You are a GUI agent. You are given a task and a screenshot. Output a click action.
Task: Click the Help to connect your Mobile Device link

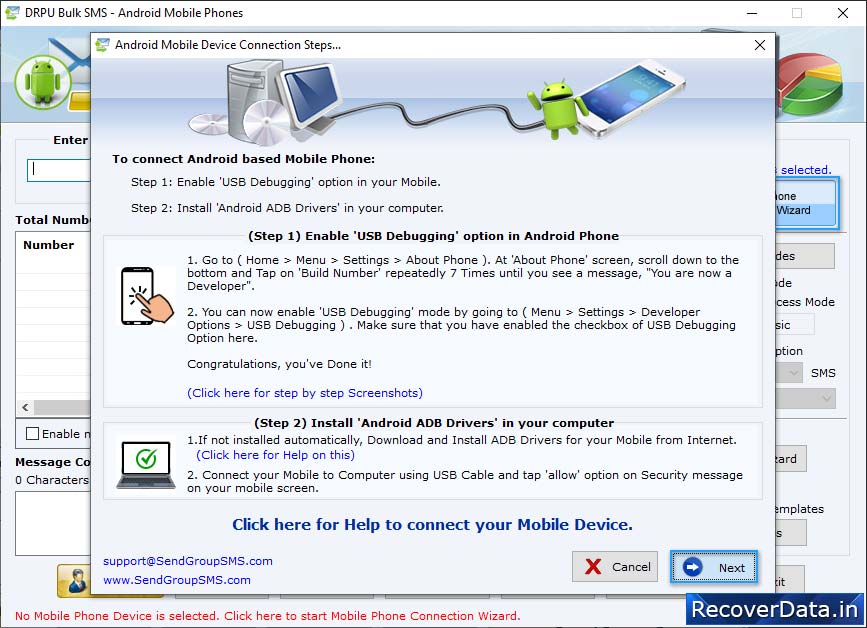coord(432,525)
